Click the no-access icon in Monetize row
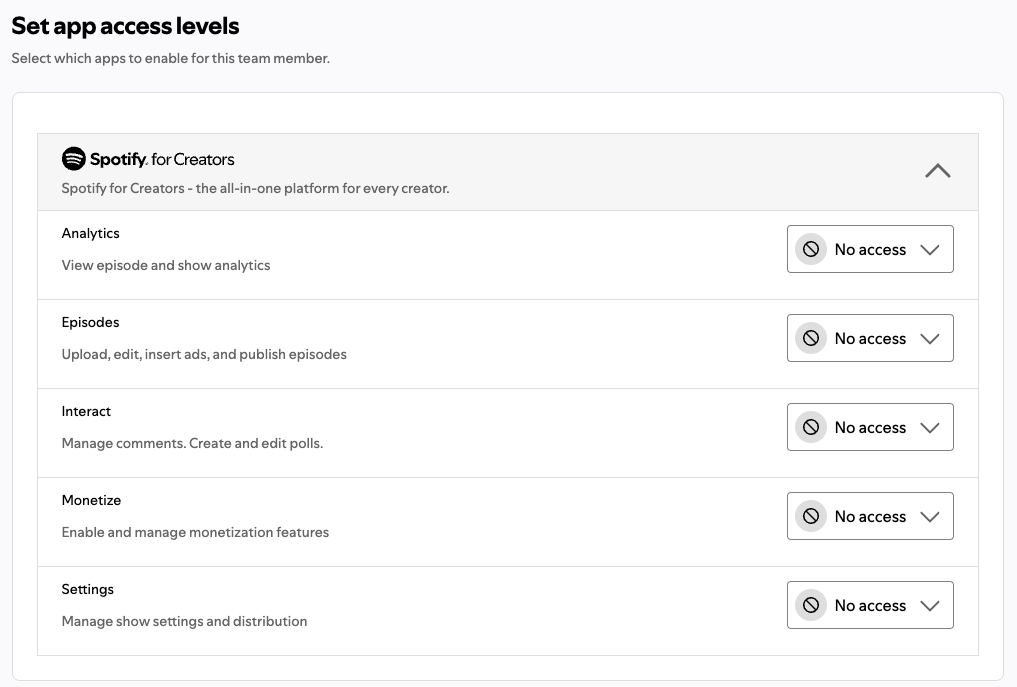The image size is (1017, 687). pos(811,516)
